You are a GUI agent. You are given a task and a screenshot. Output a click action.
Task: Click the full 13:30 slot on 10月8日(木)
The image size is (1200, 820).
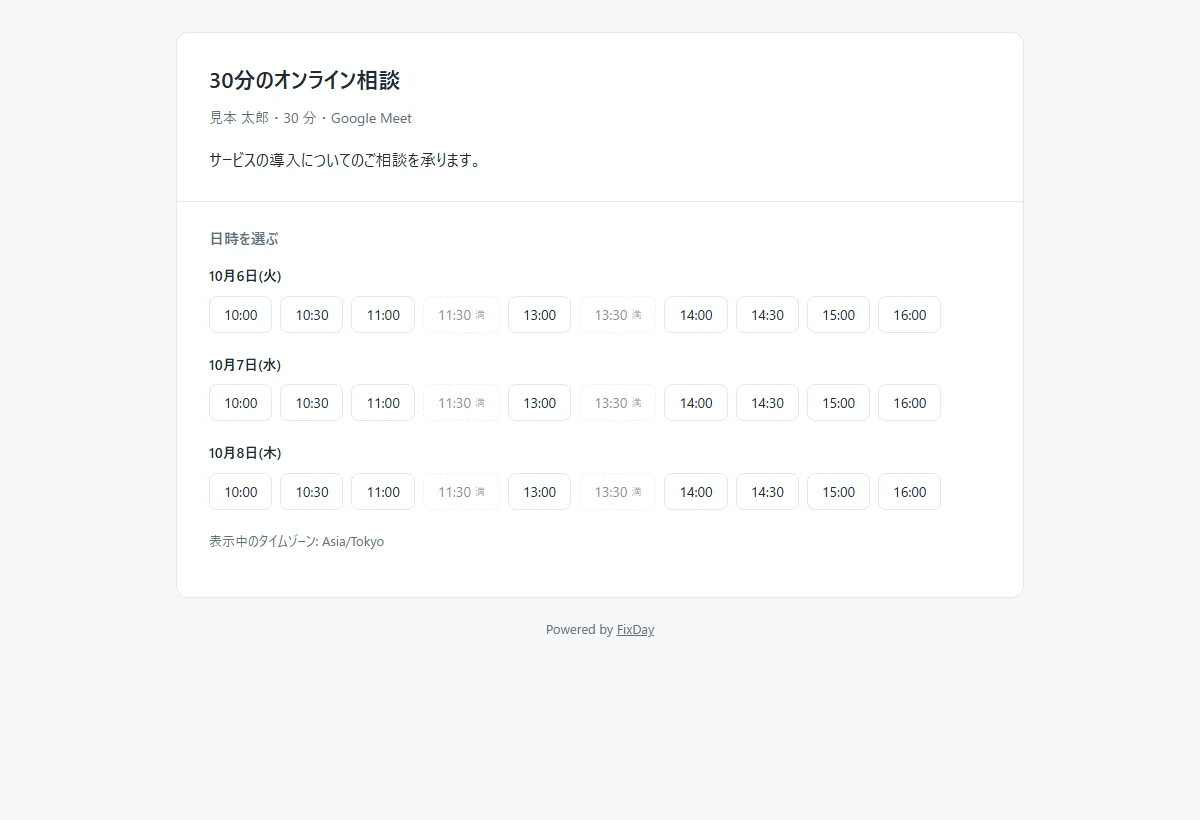[x=617, y=492]
